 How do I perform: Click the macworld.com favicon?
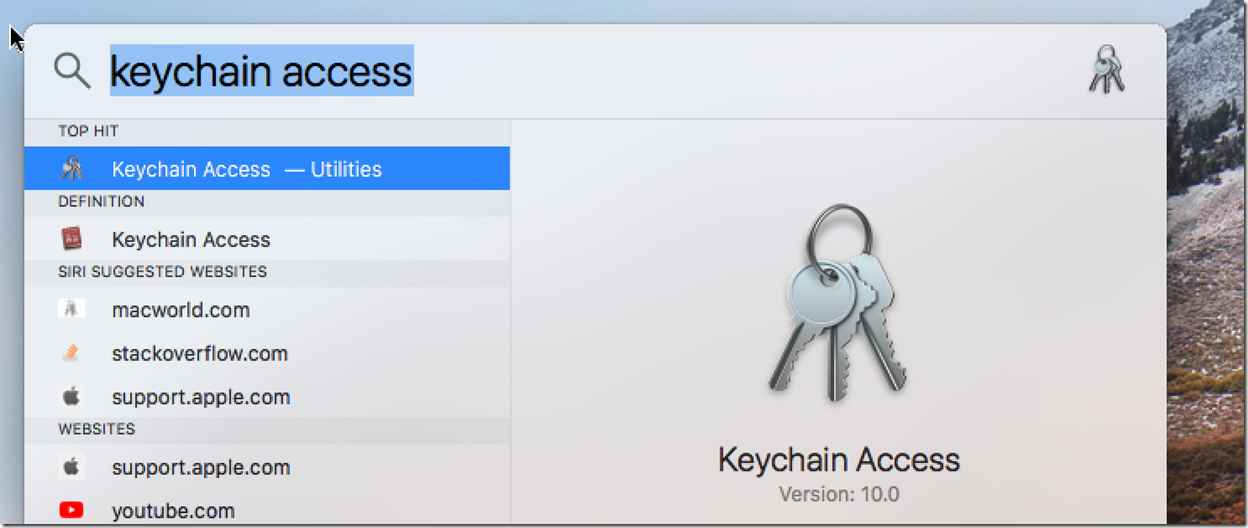point(71,309)
